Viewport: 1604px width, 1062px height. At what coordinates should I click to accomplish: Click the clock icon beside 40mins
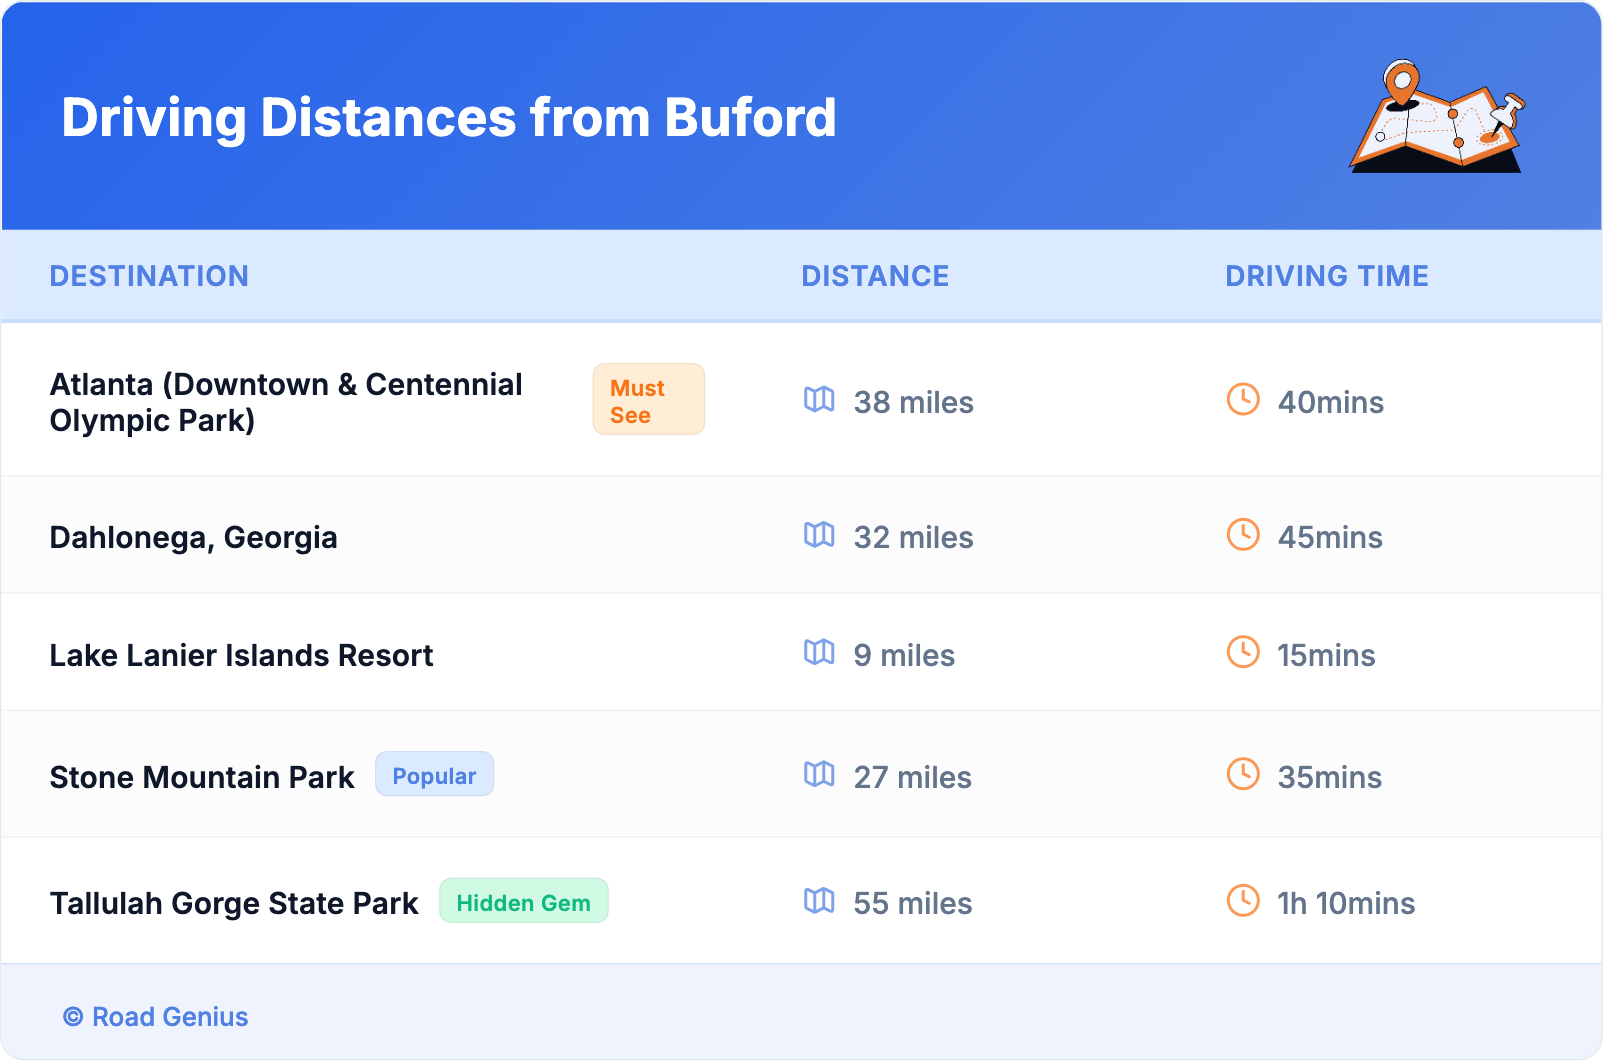pos(1243,400)
